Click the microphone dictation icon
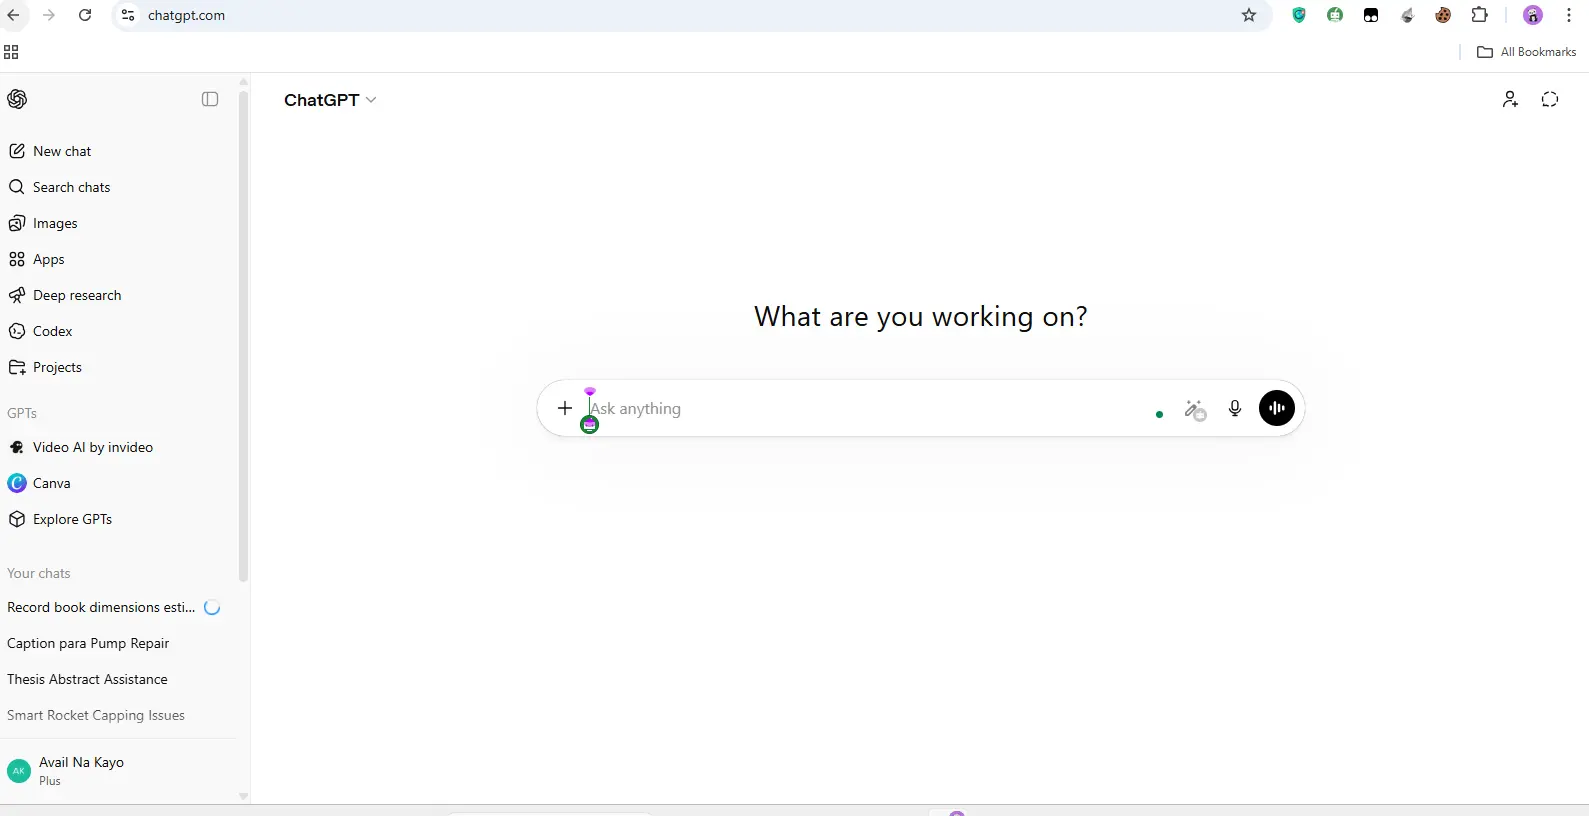 (1235, 408)
